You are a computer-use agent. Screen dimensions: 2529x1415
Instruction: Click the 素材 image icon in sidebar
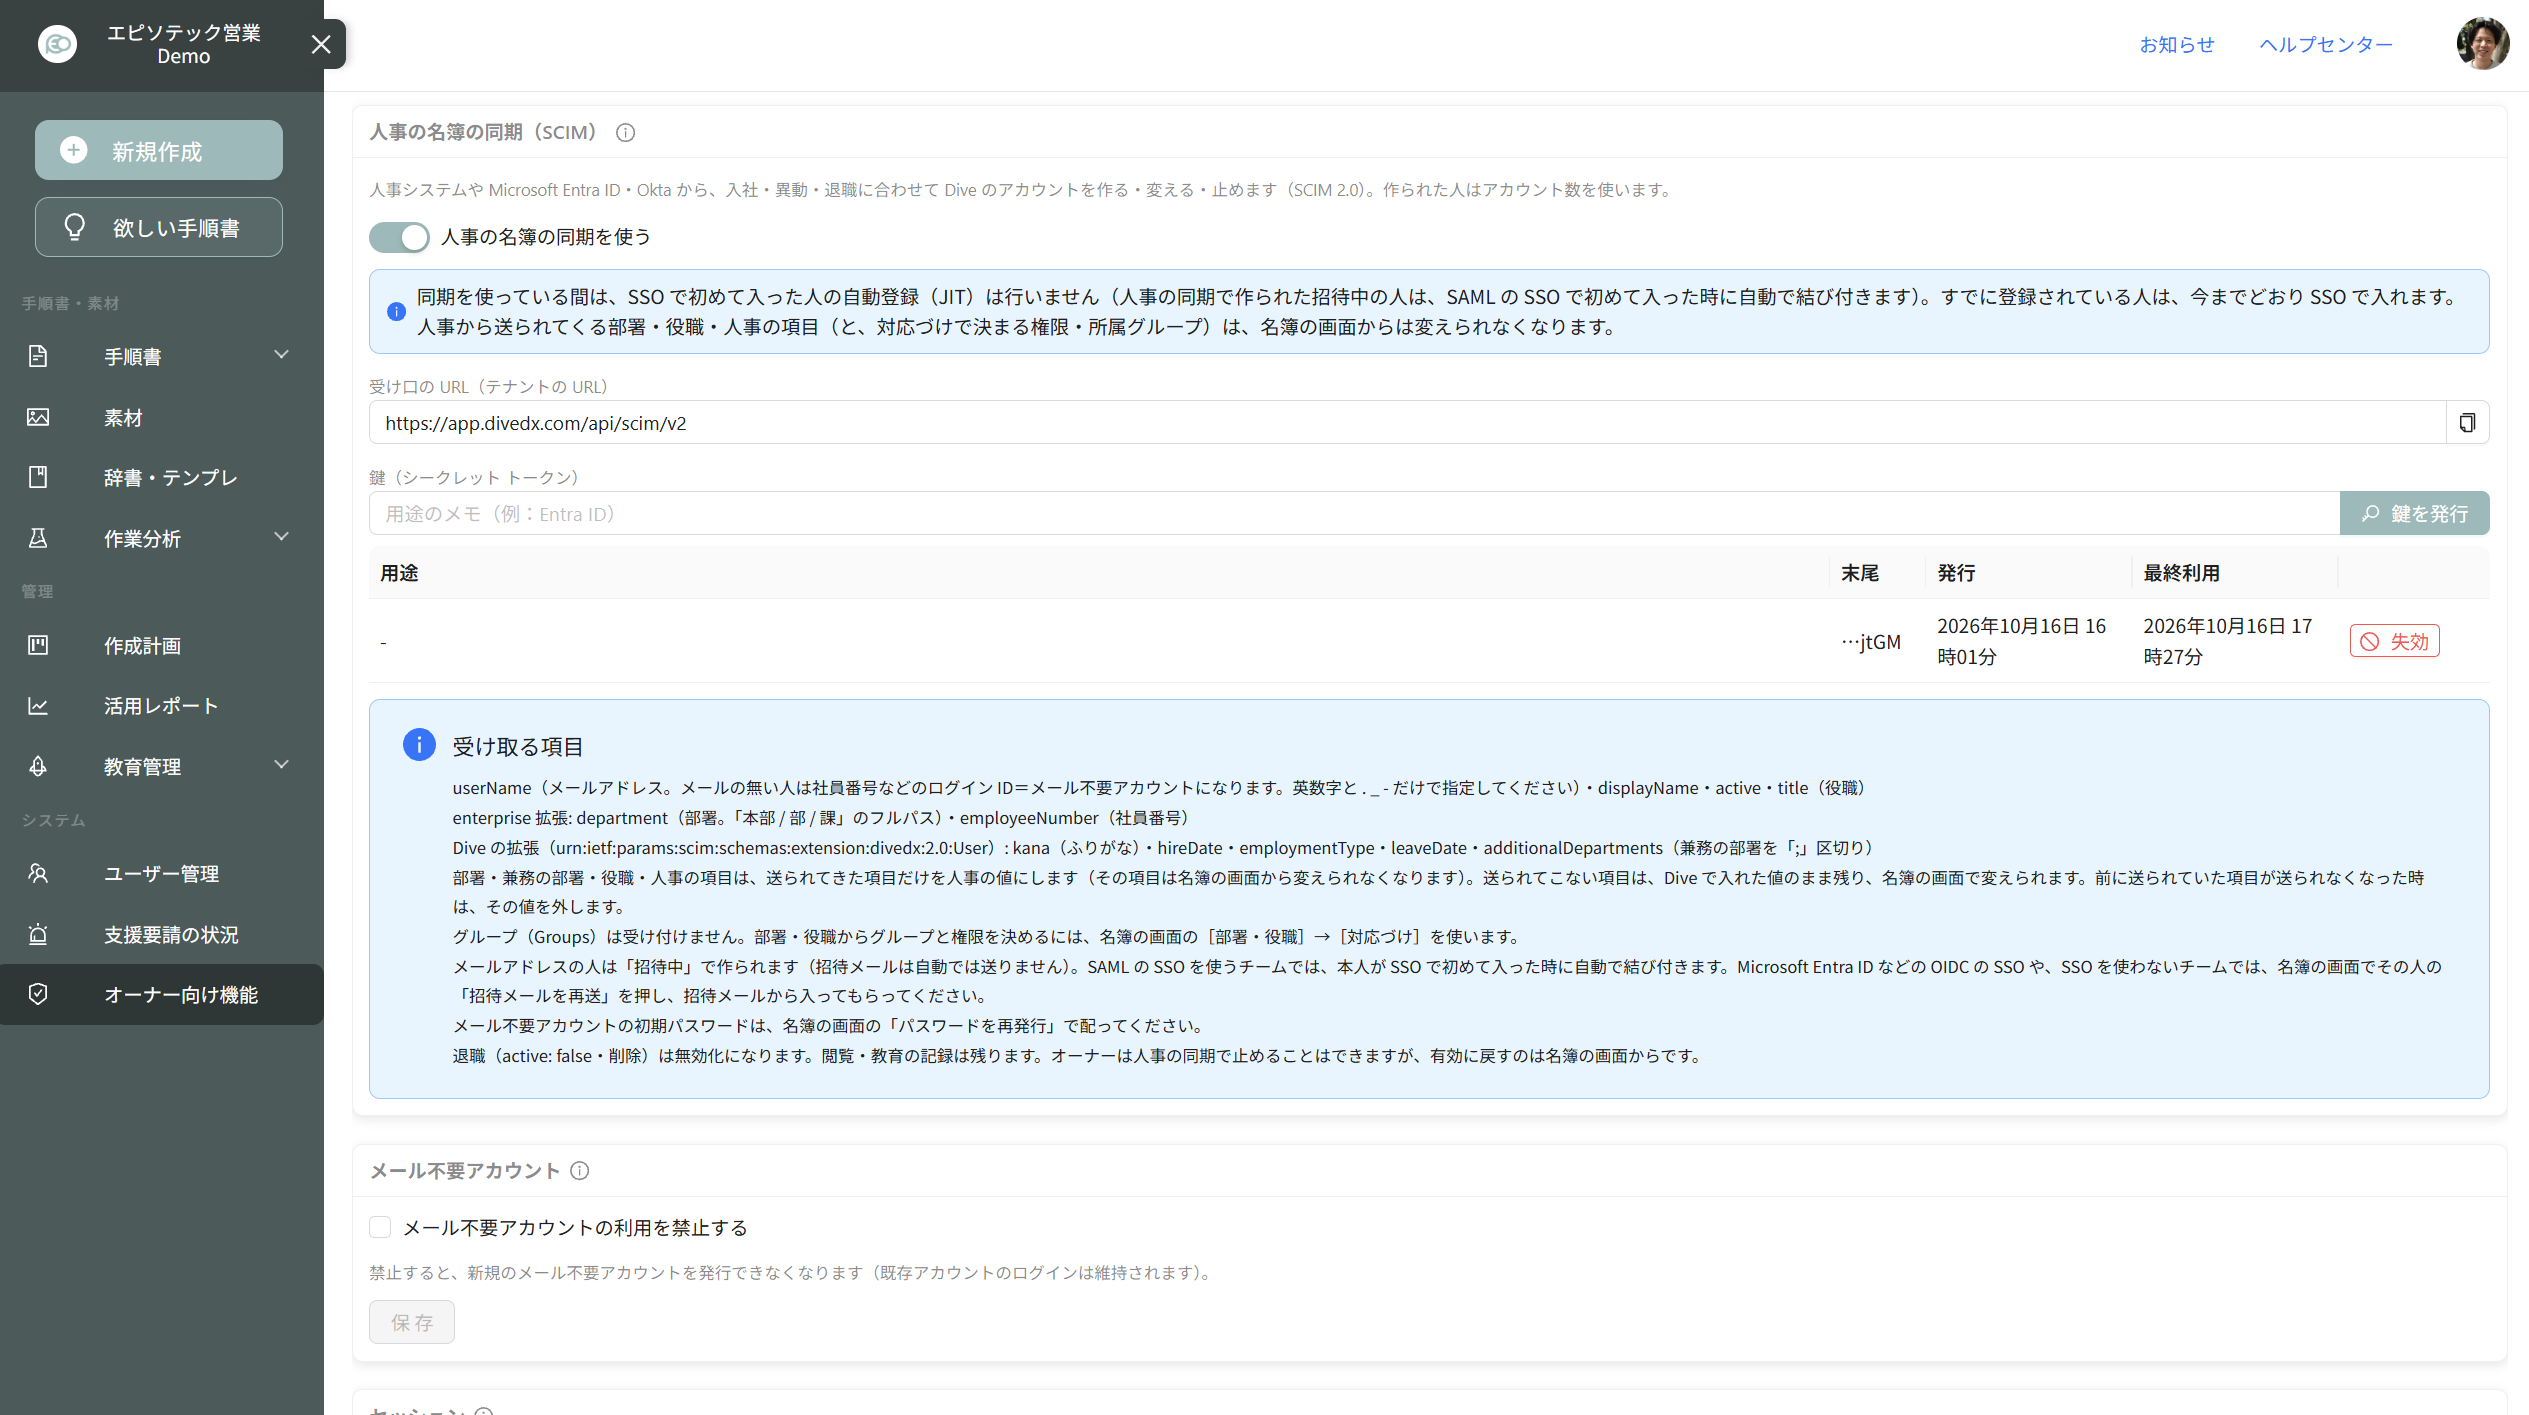(38, 417)
